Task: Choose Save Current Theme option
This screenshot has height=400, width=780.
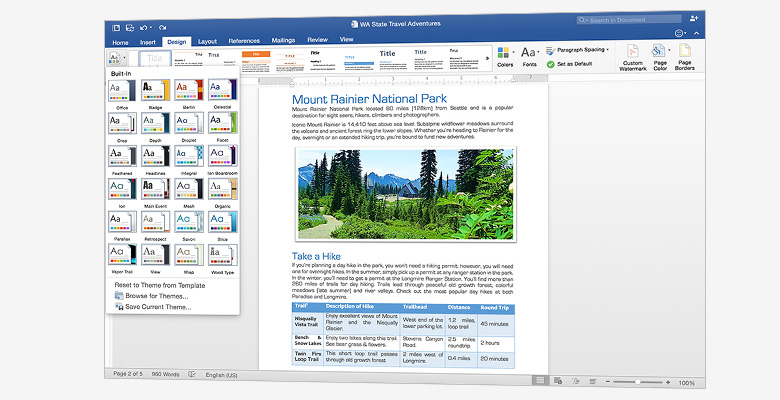Action: click(159, 307)
